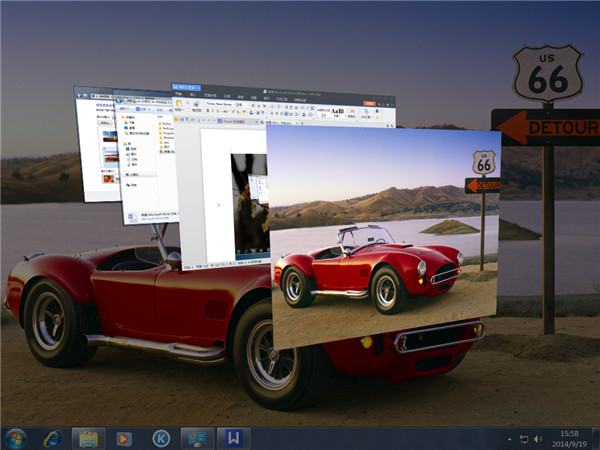Open the volume speaker icon in tray
600x450 pixels.
540,438
